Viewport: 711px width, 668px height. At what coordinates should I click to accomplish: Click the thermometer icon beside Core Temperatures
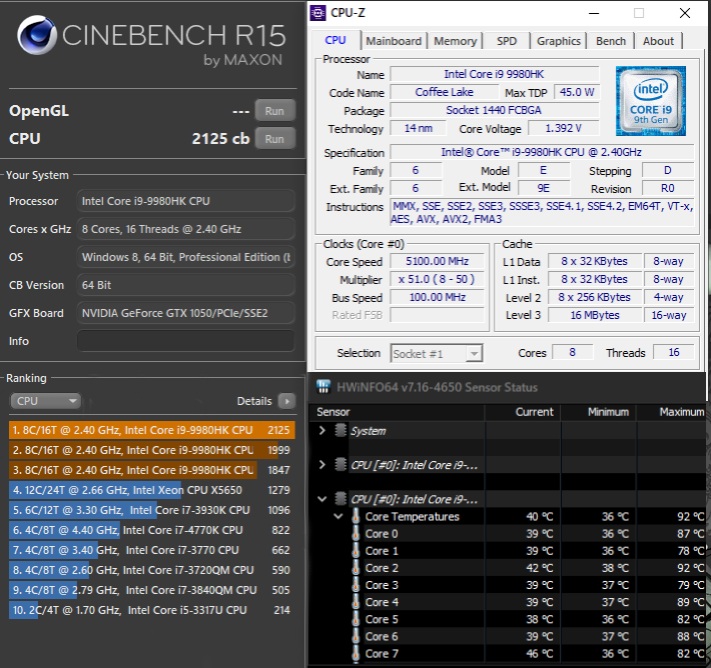[356, 516]
